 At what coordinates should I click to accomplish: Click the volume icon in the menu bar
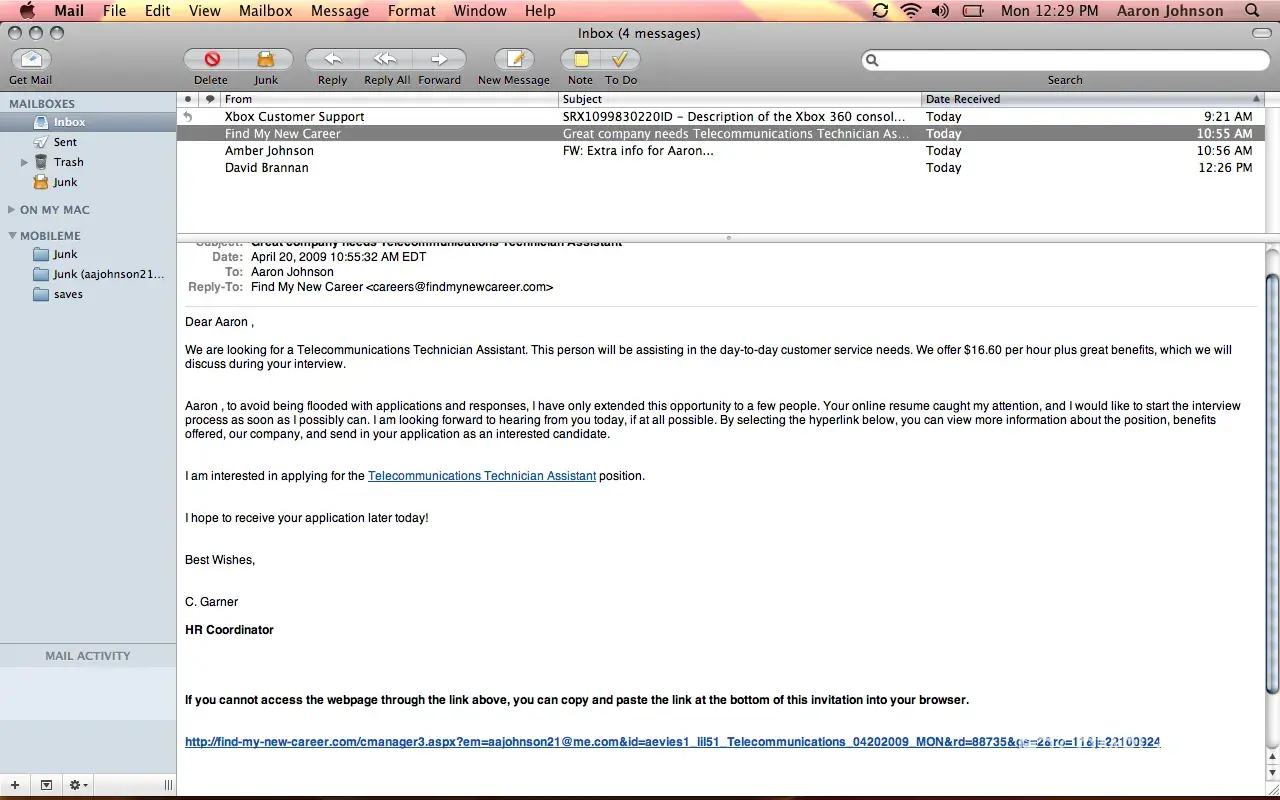(x=940, y=11)
